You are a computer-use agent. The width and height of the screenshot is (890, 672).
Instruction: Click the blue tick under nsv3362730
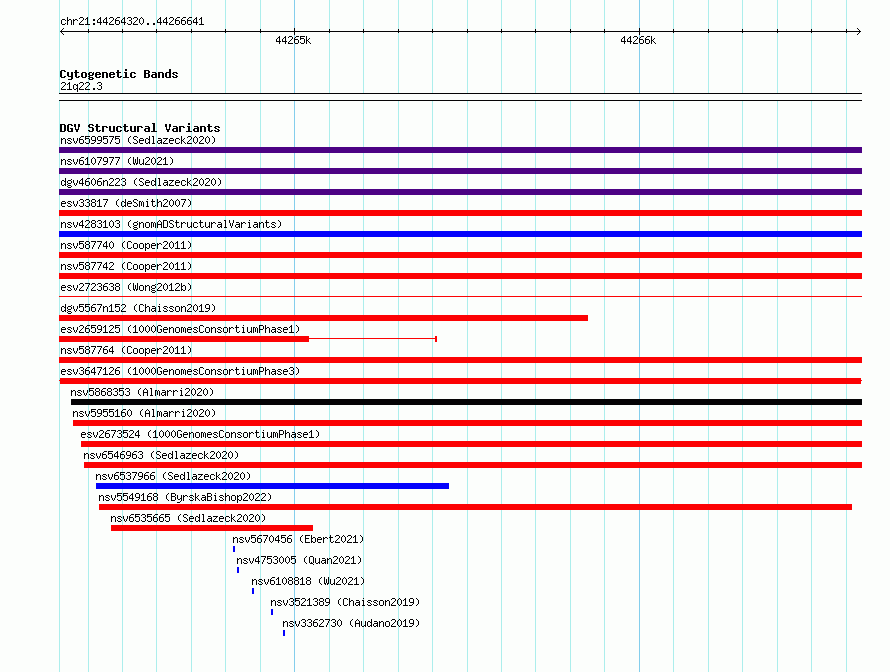(284, 633)
